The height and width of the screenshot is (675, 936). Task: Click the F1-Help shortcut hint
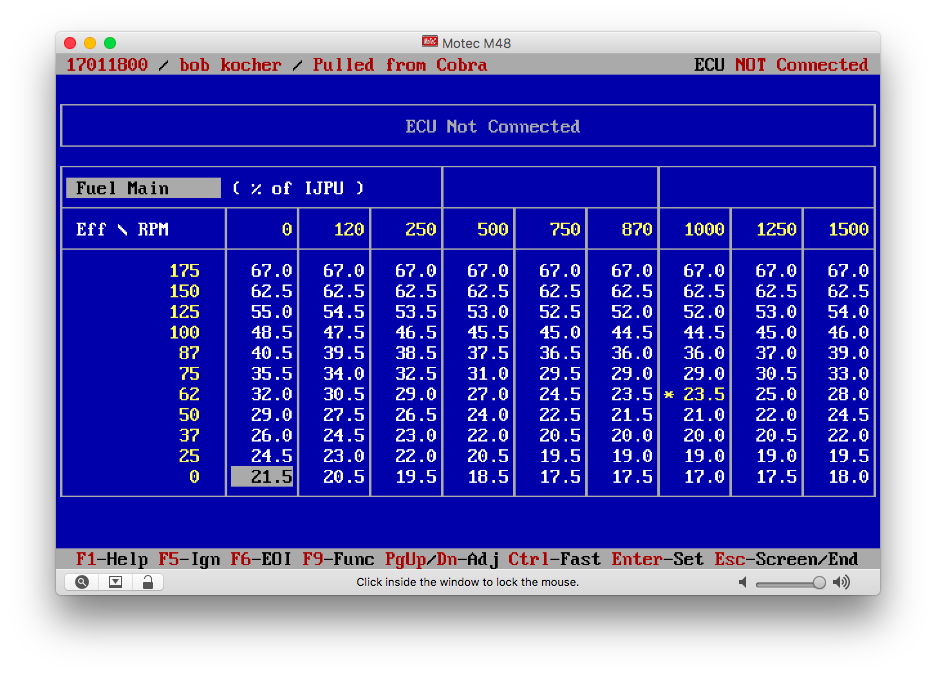[x=112, y=559]
